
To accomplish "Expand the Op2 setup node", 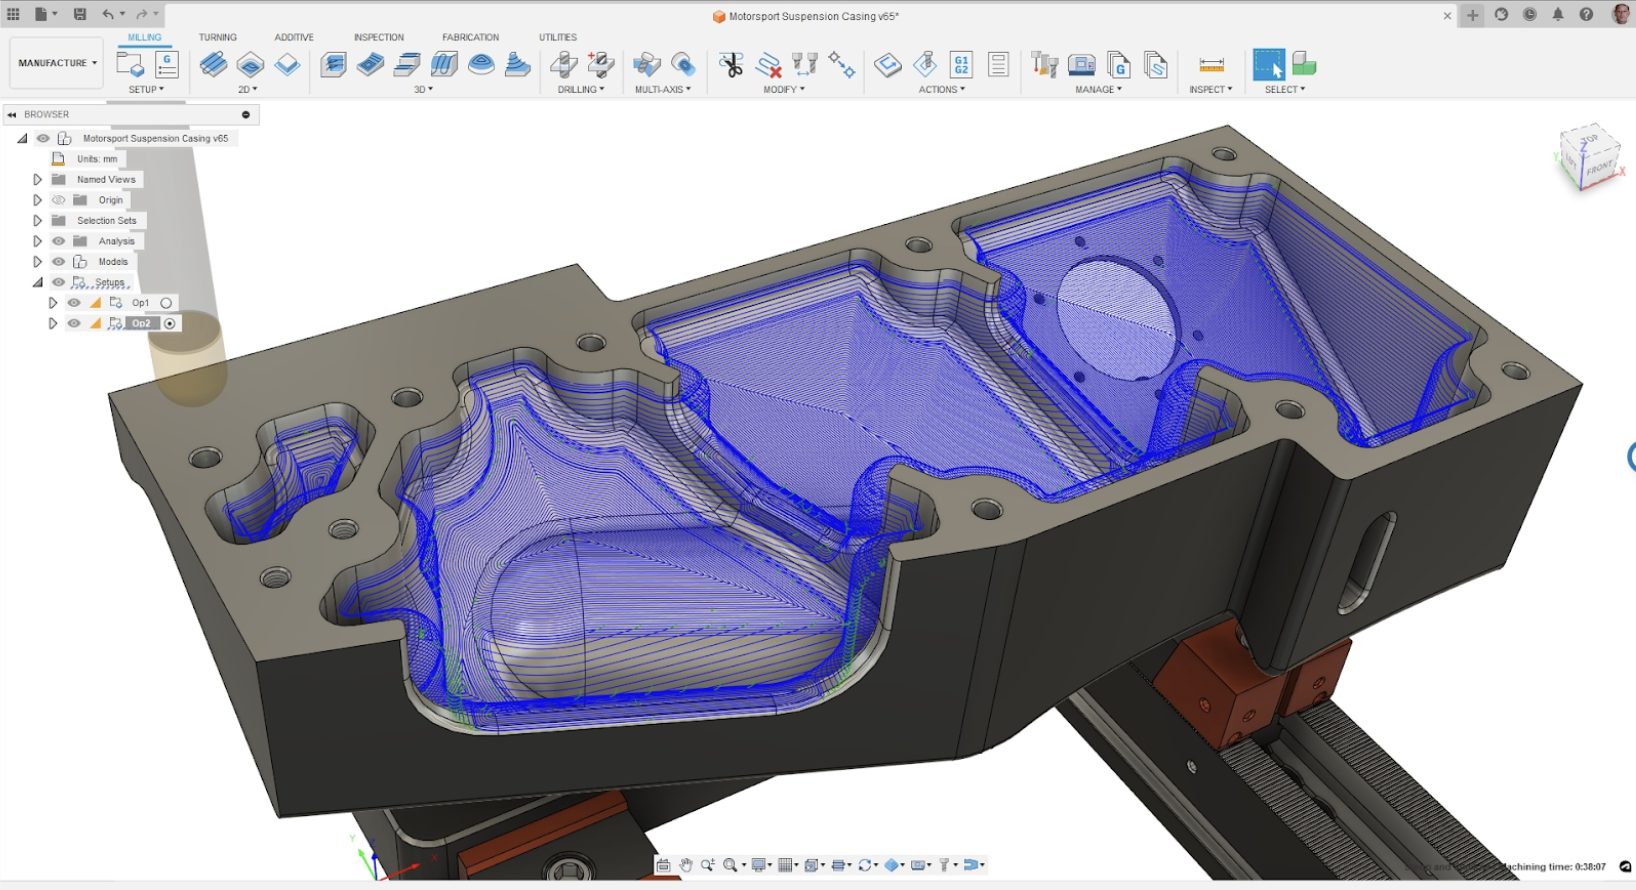I will (x=53, y=324).
